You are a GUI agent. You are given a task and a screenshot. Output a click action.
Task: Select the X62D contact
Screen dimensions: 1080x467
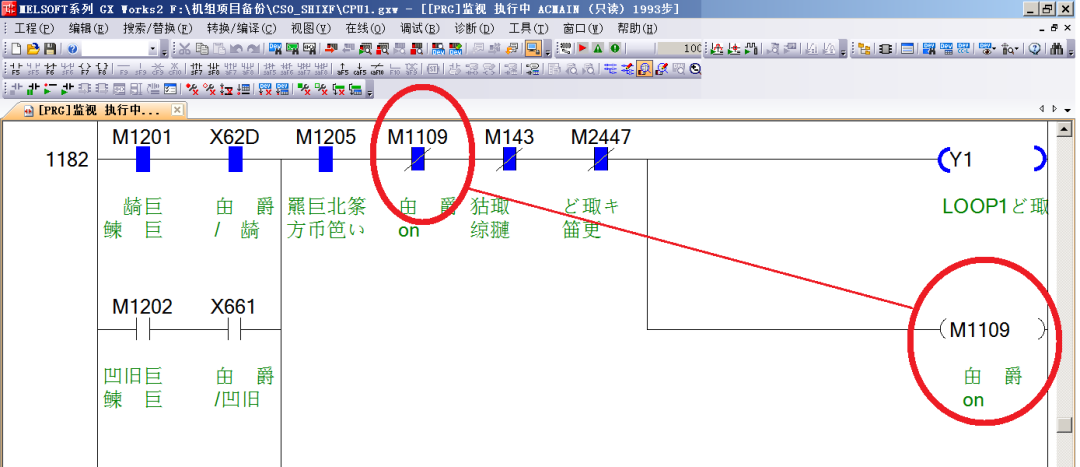click(235, 159)
